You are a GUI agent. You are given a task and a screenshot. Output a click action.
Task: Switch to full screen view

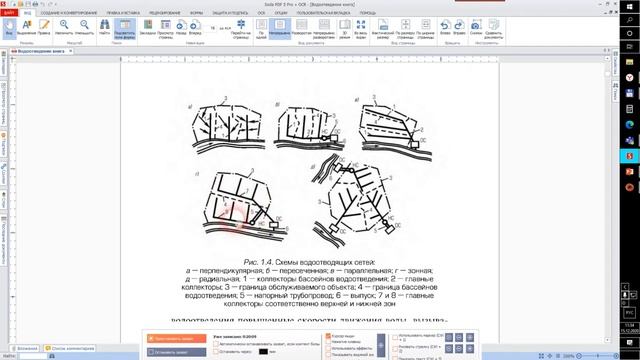pyautogui.click(x=361, y=29)
